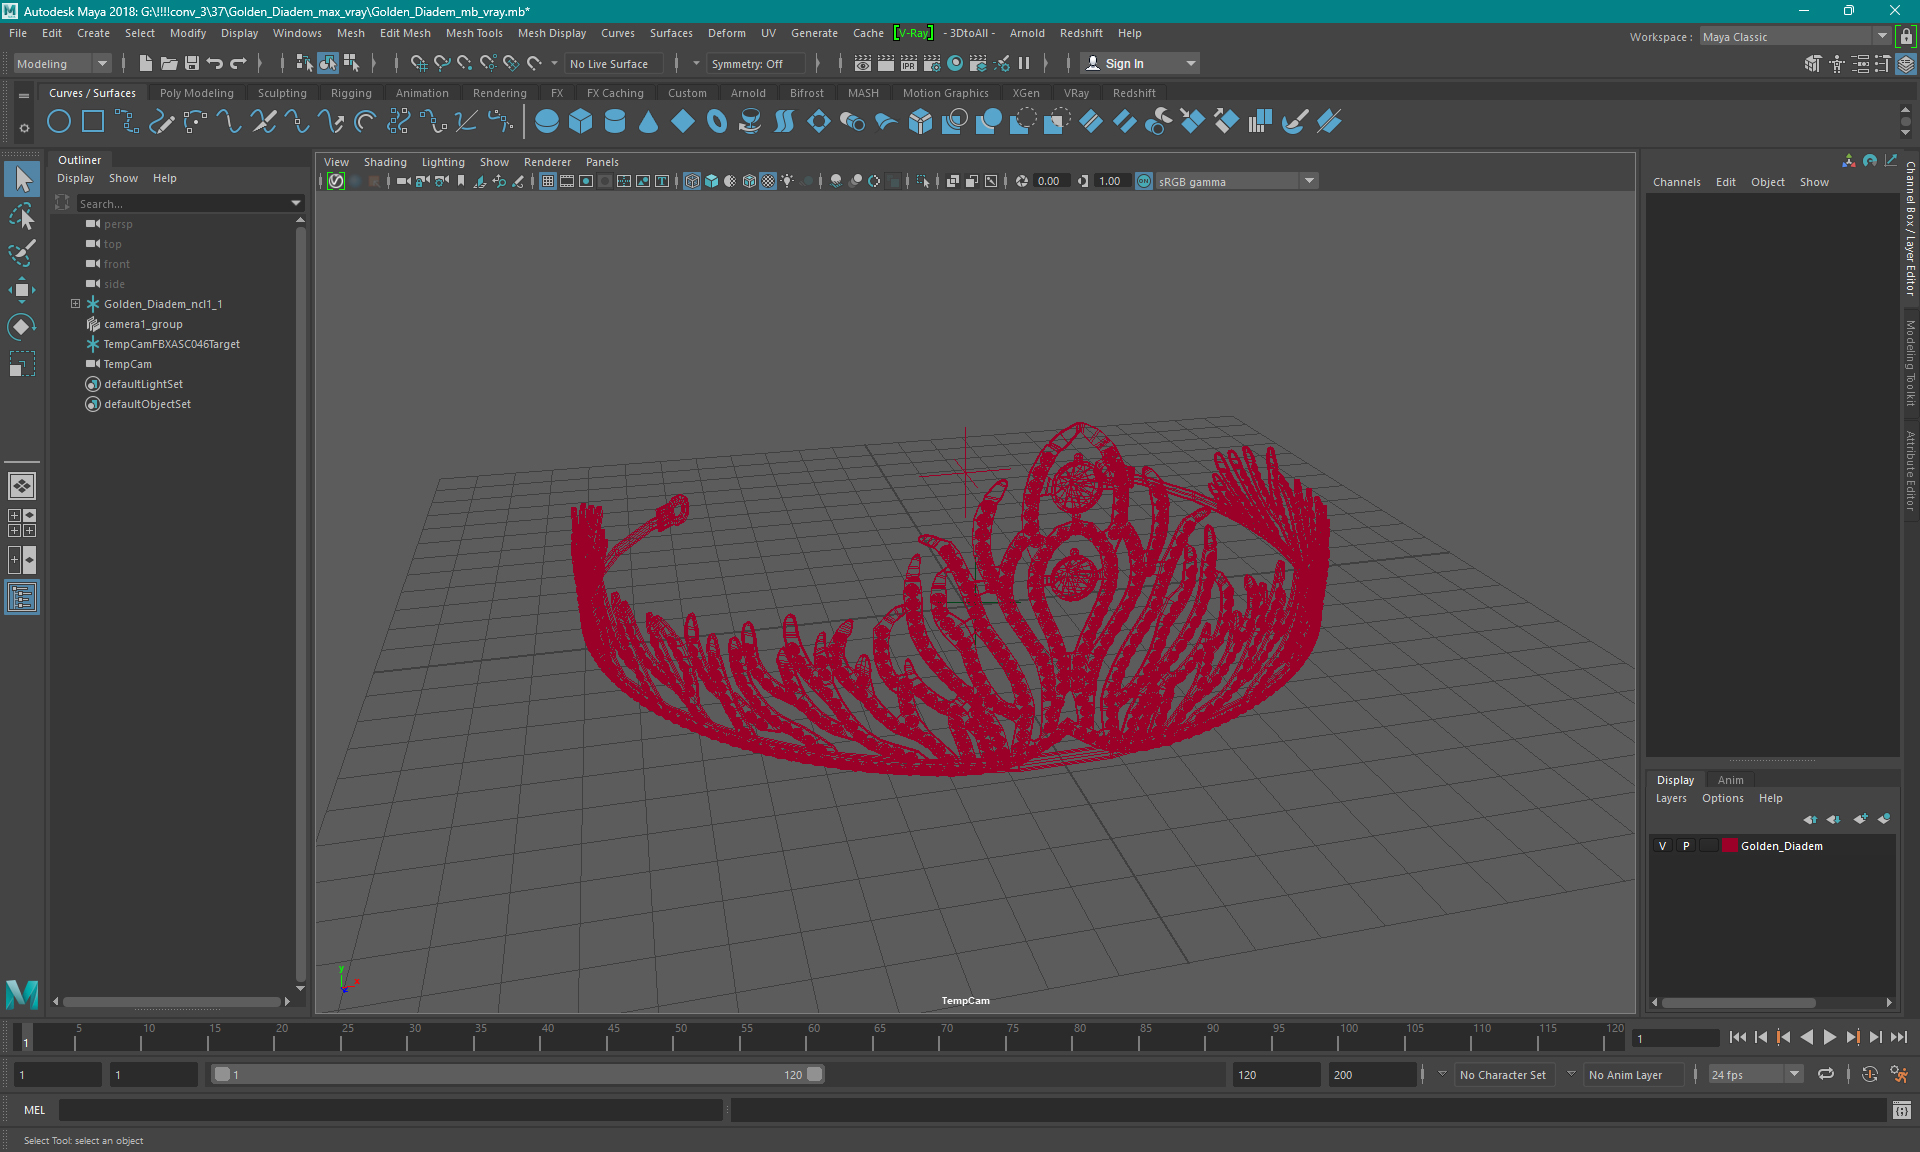The width and height of the screenshot is (1920, 1152).
Task: Click Layers menu in layer editor
Action: [x=1670, y=798]
